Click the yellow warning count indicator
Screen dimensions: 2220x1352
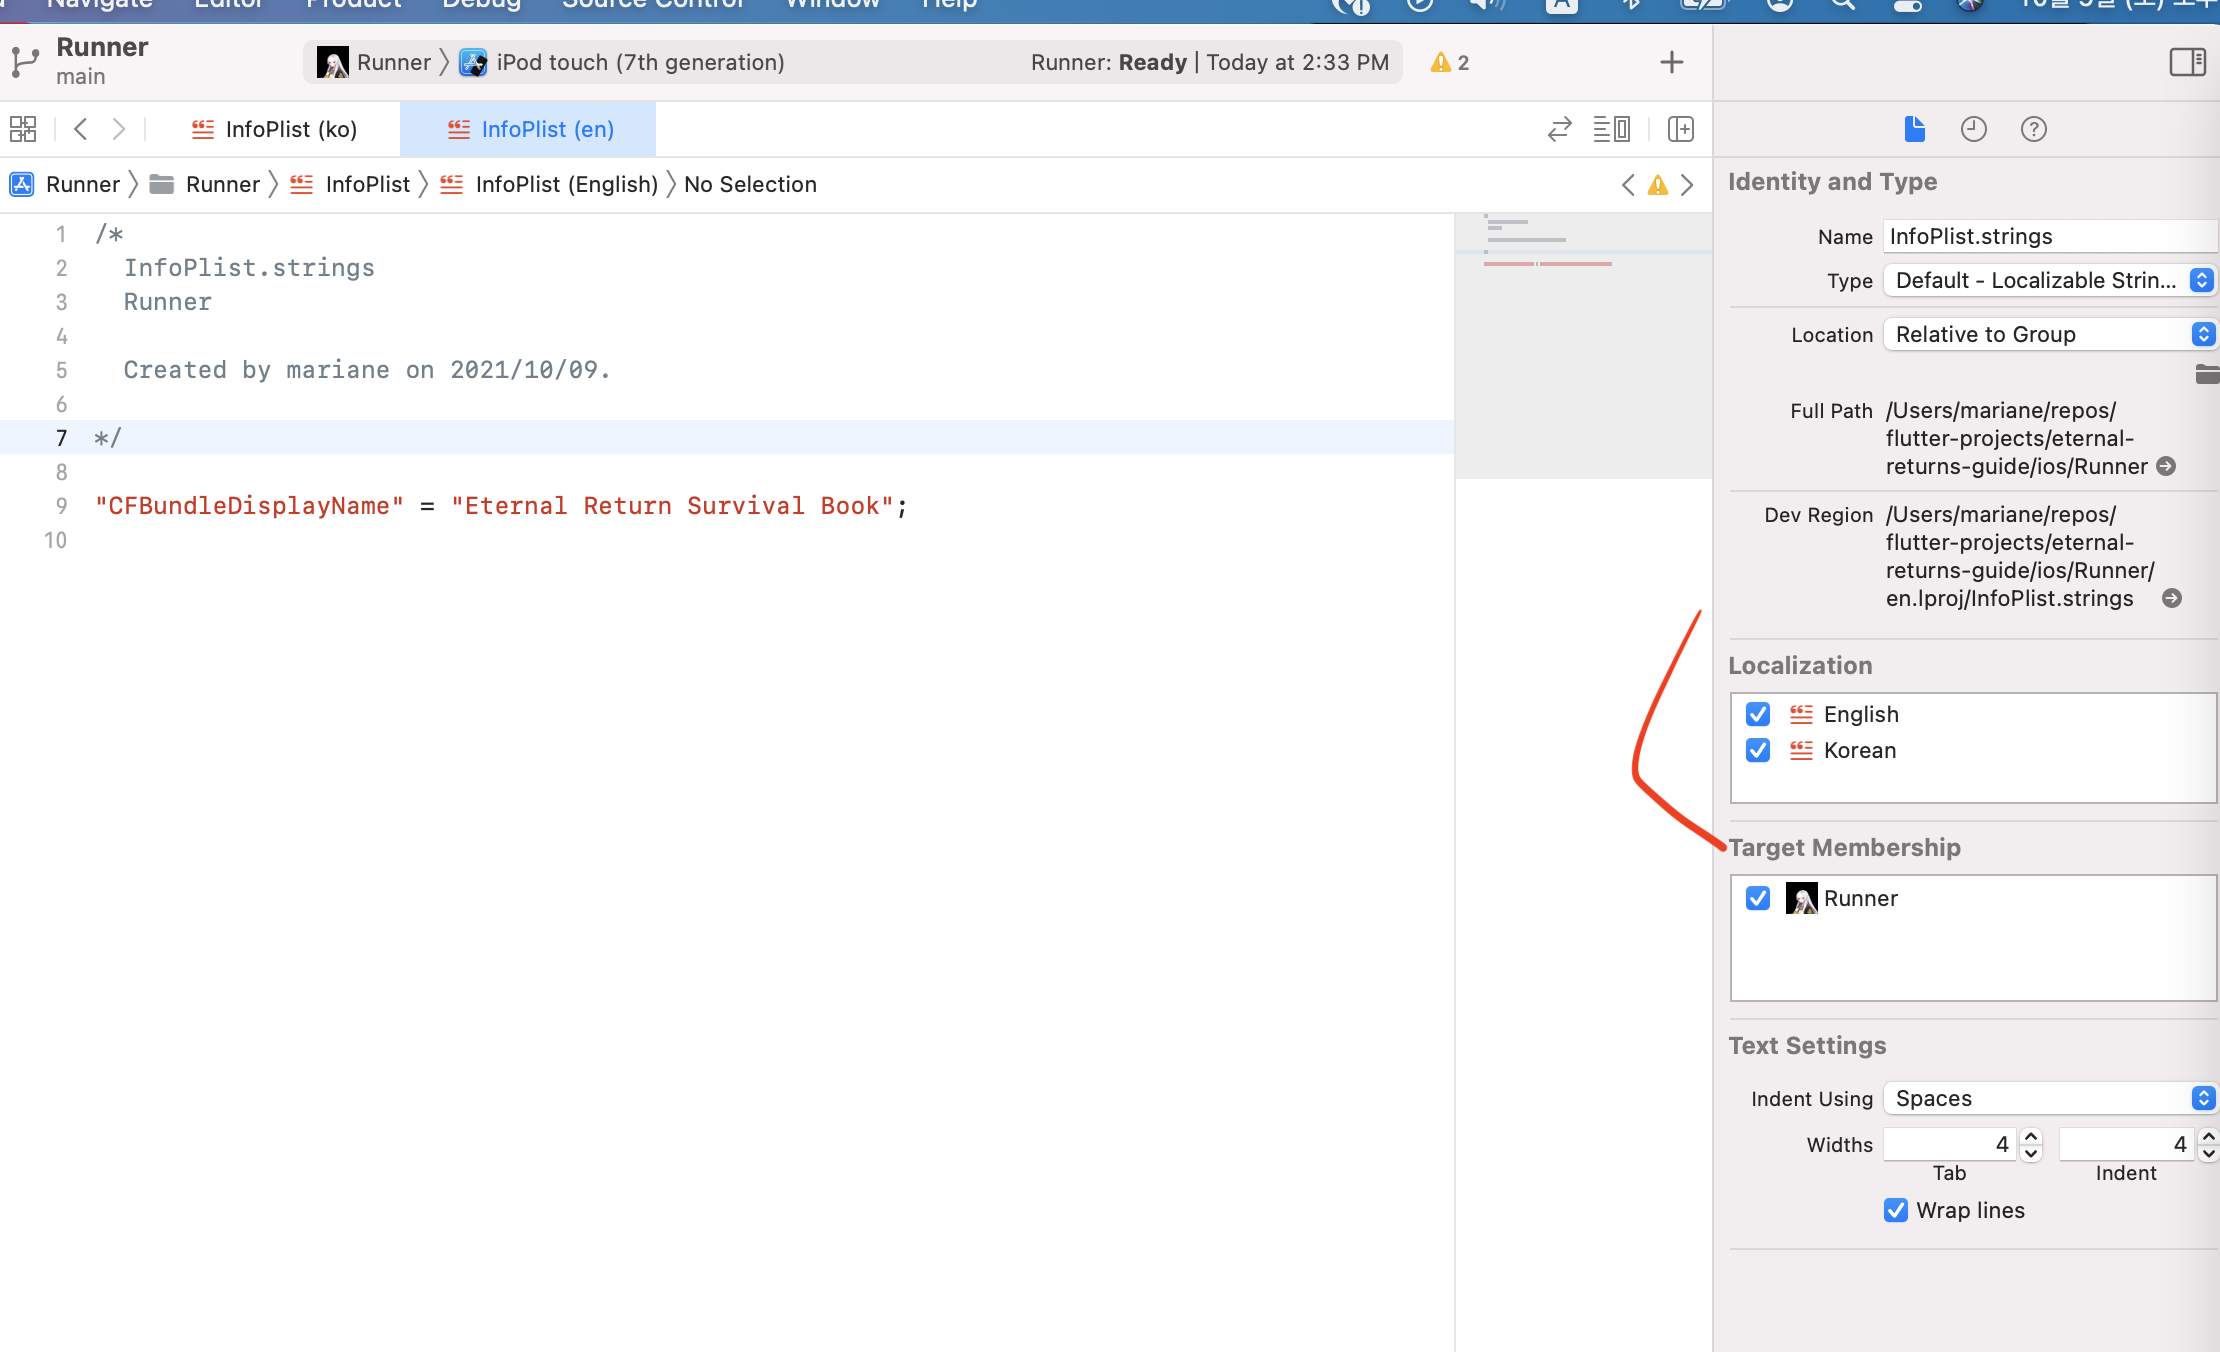[1449, 62]
